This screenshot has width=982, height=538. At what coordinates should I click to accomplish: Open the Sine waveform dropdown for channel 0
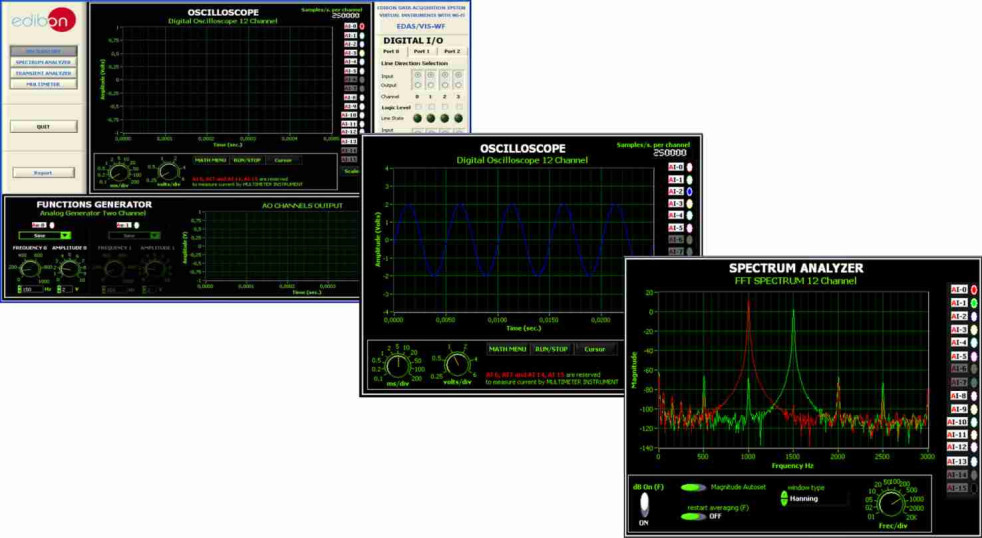coord(46,236)
